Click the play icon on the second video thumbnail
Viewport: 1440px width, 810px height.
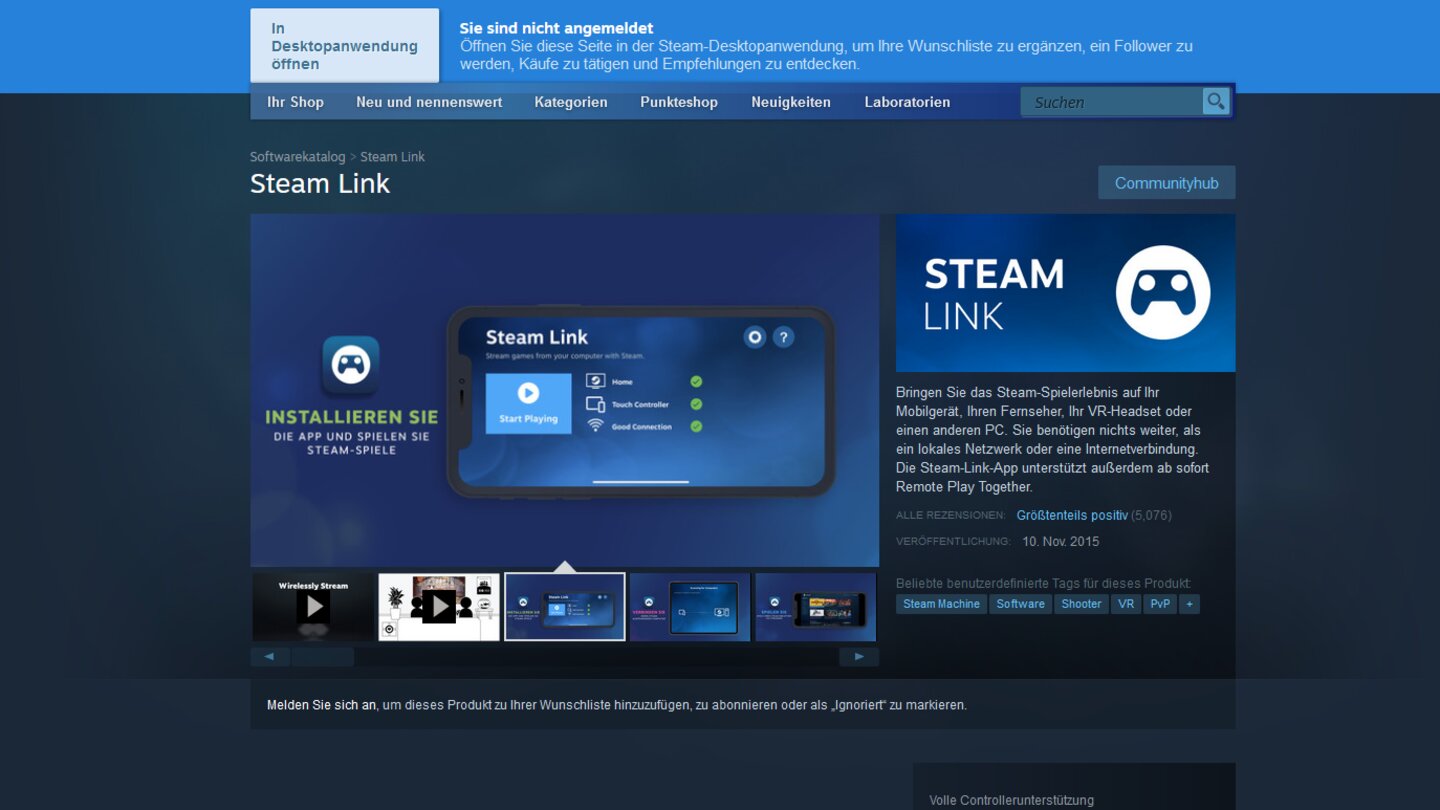pos(438,605)
